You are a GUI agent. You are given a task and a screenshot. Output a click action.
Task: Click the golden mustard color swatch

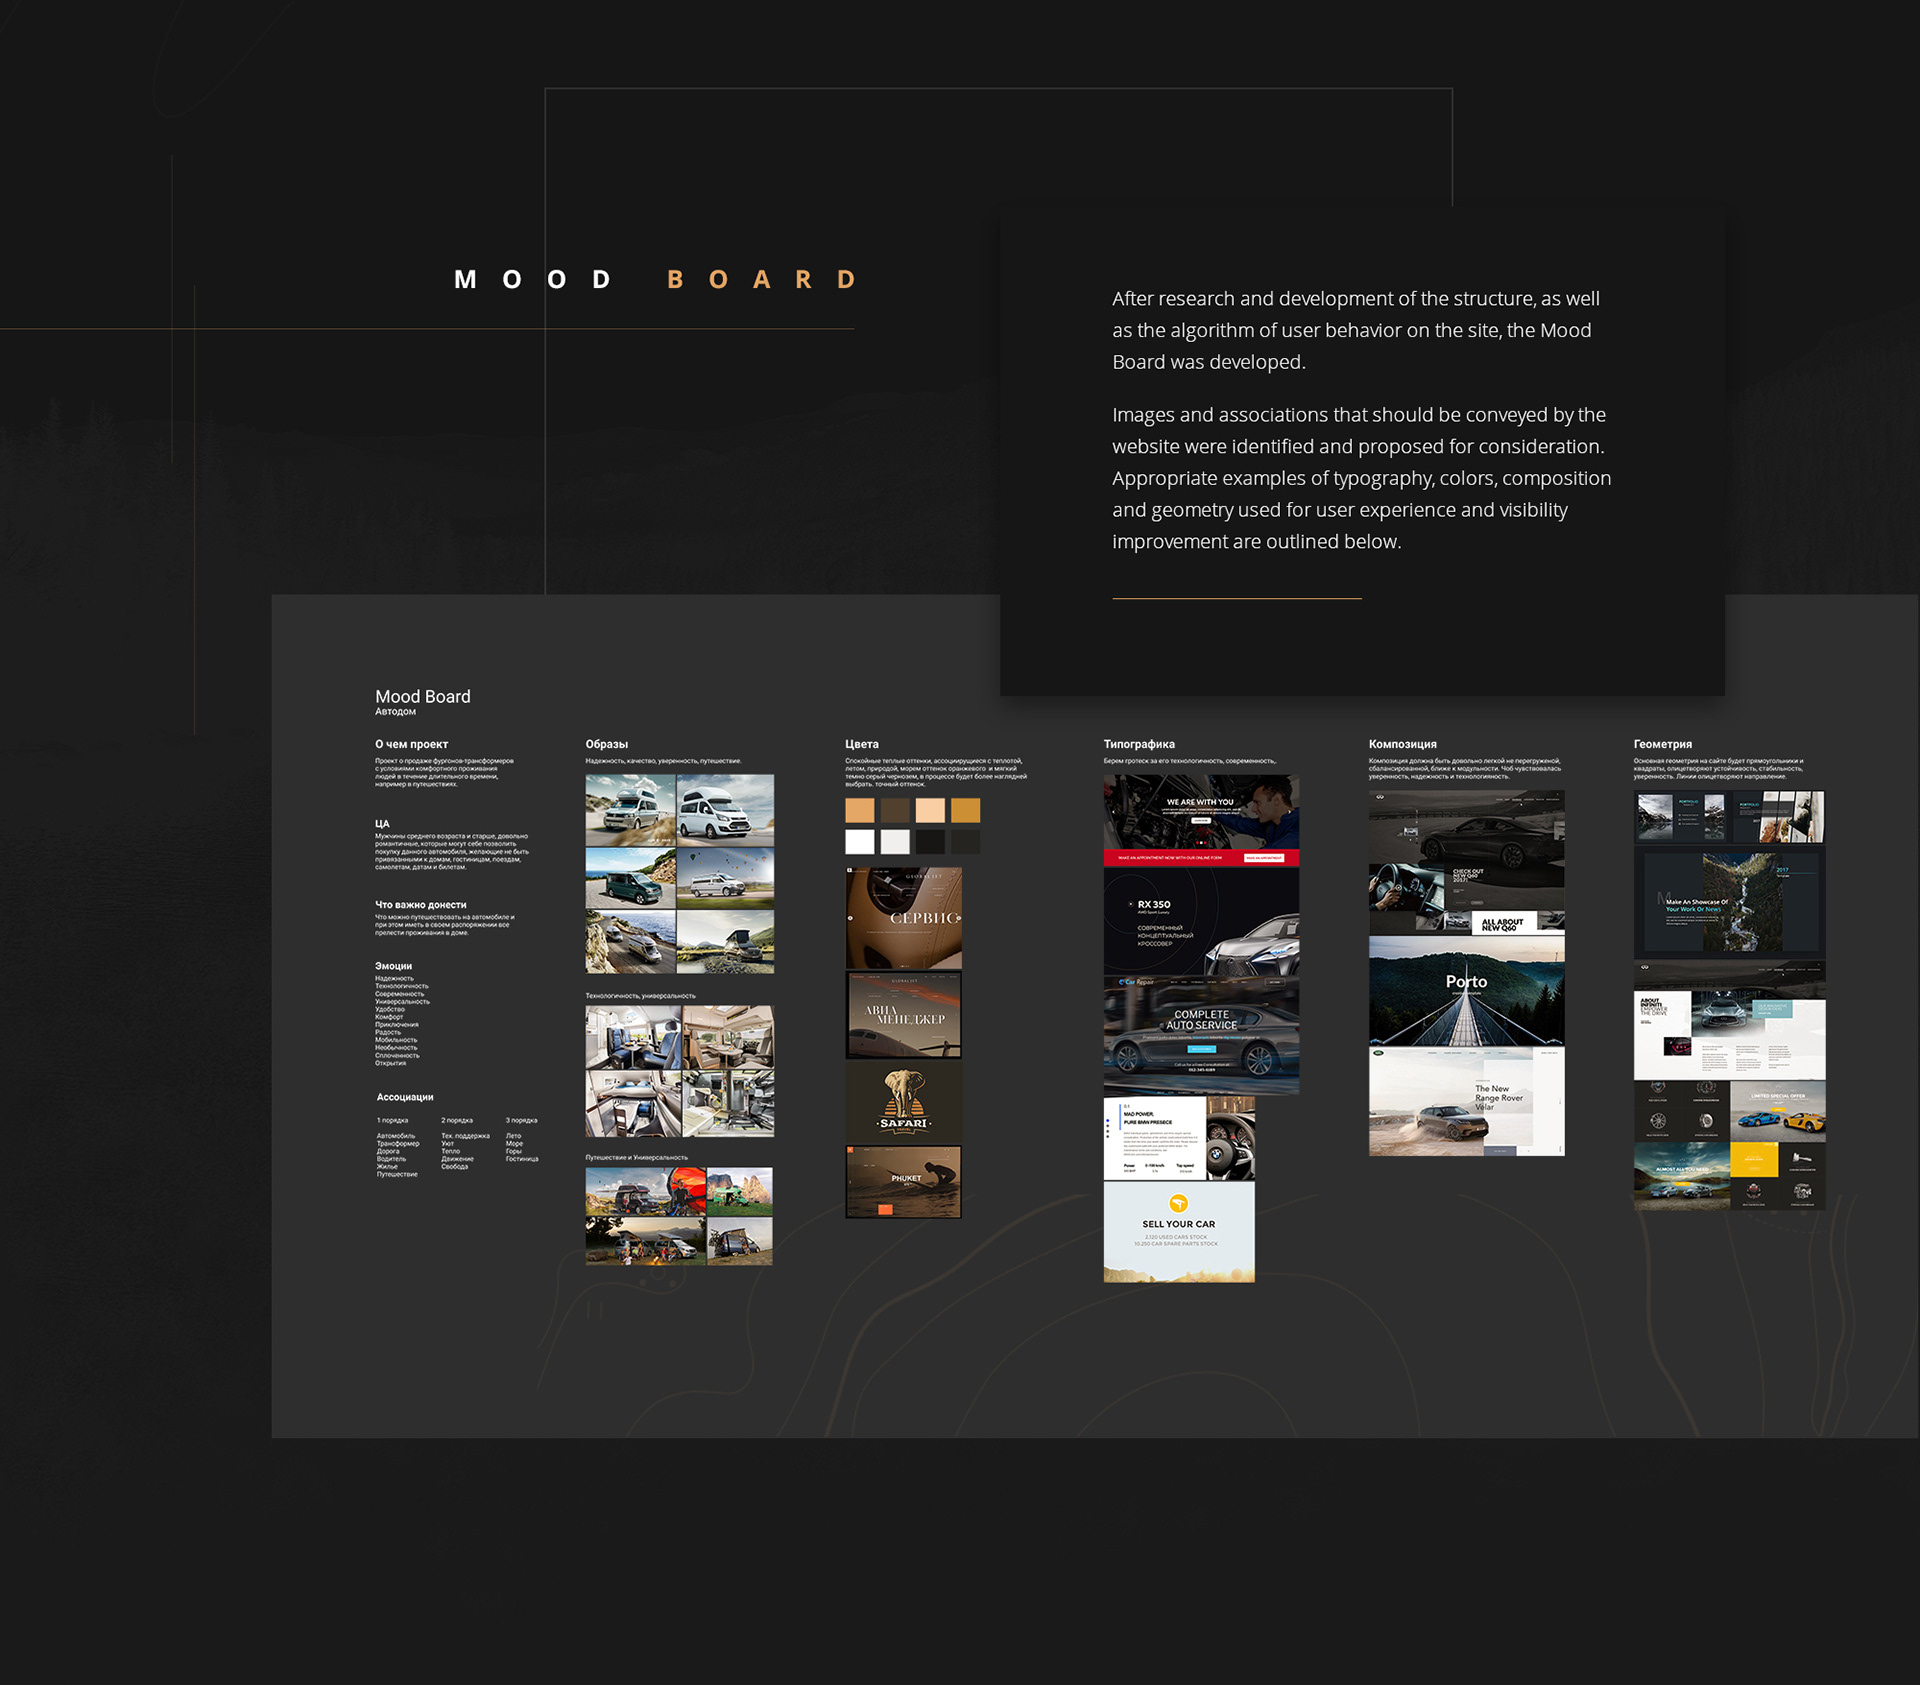pos(965,810)
